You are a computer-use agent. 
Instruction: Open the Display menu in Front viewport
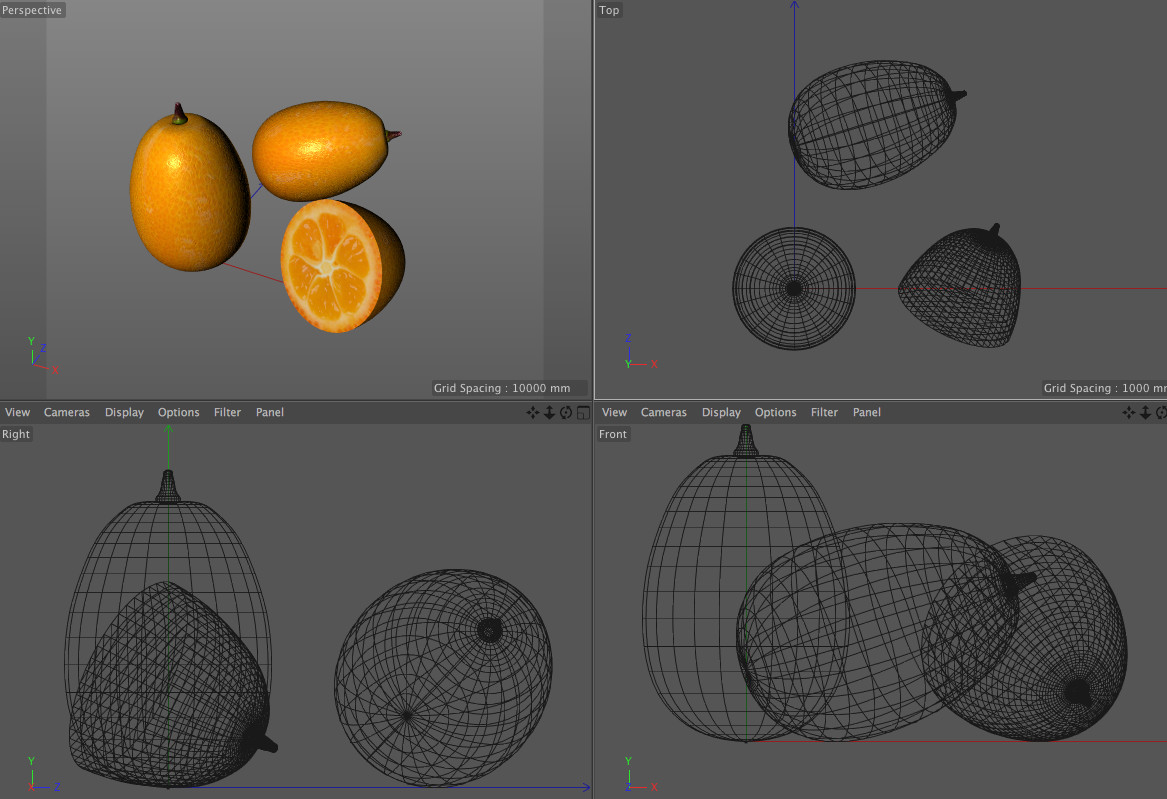coord(721,413)
